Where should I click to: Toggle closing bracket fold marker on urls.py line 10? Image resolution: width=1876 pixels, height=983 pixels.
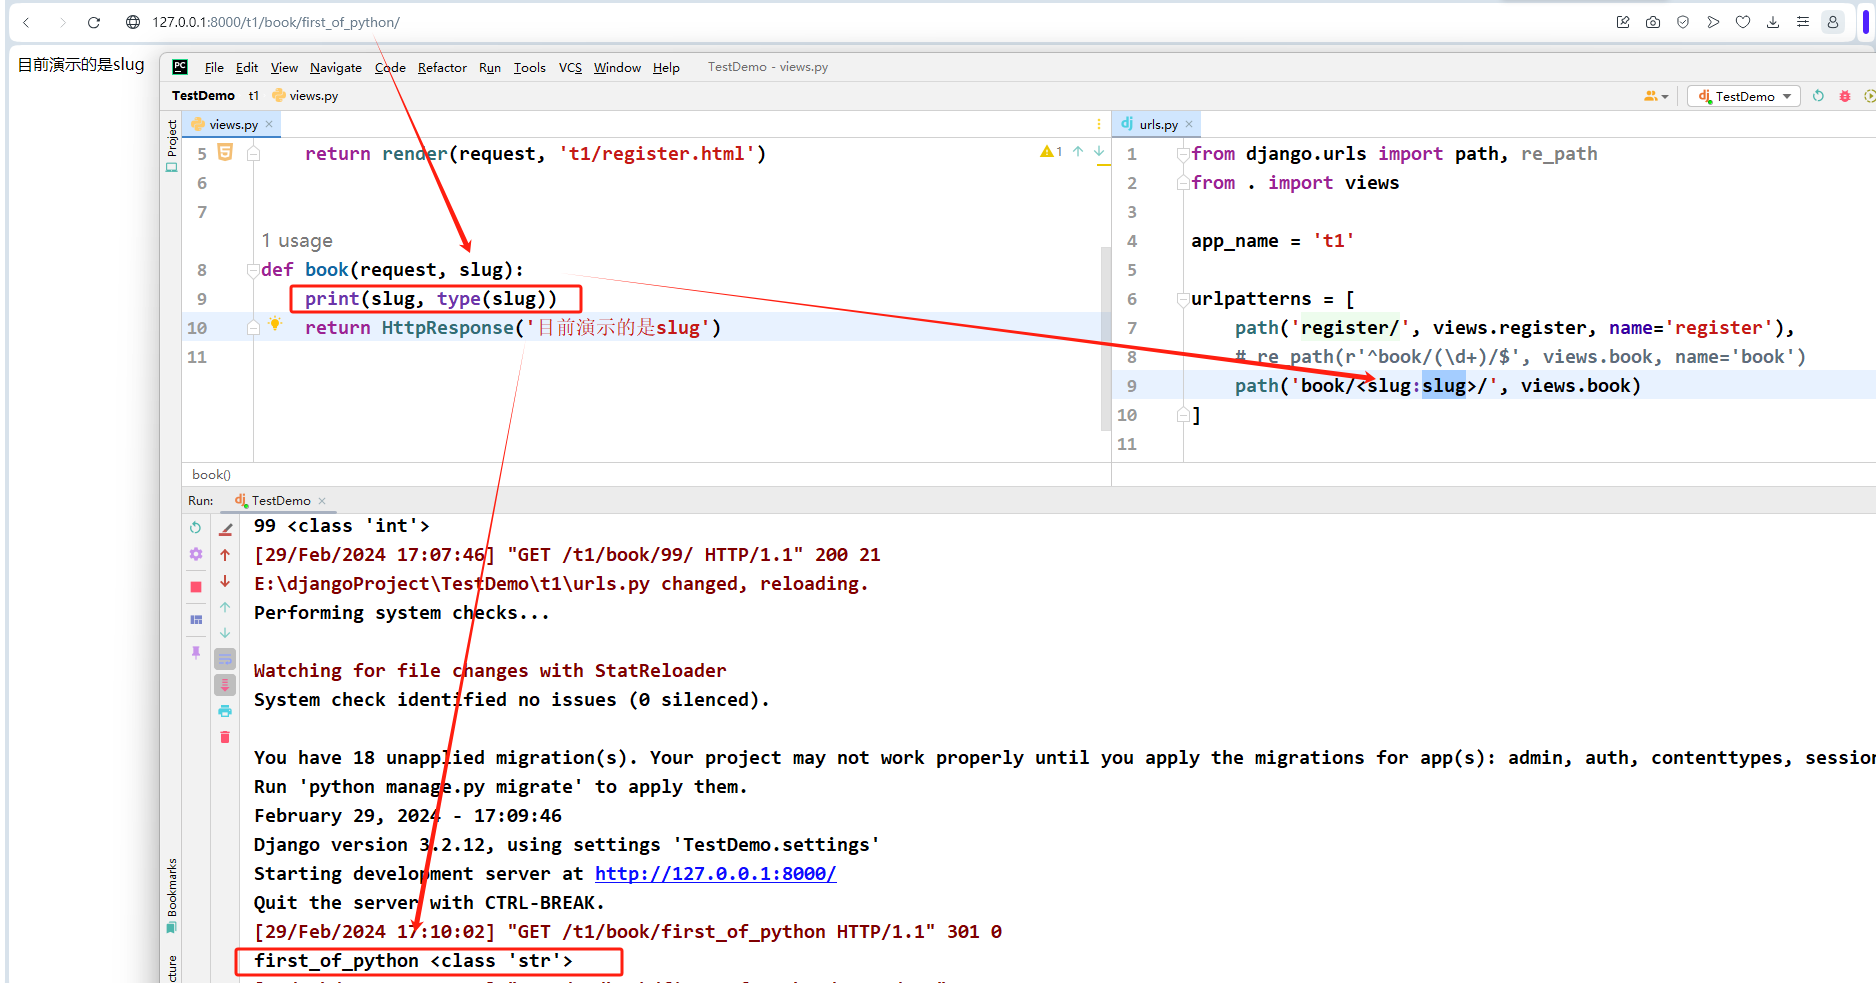point(1183,415)
